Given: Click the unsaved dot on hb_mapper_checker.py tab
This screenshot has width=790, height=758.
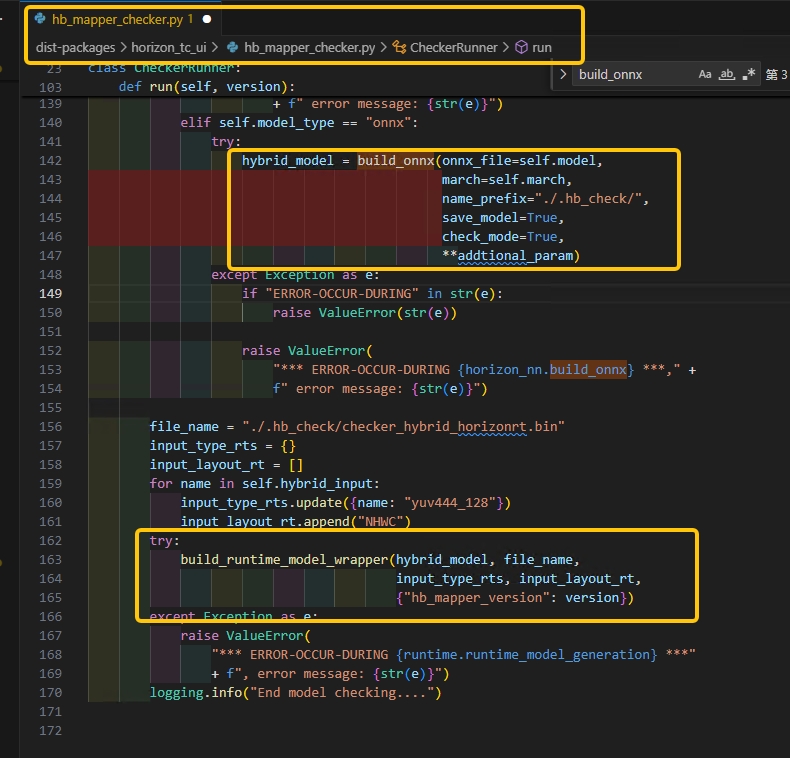Looking at the screenshot, I should coord(207,19).
